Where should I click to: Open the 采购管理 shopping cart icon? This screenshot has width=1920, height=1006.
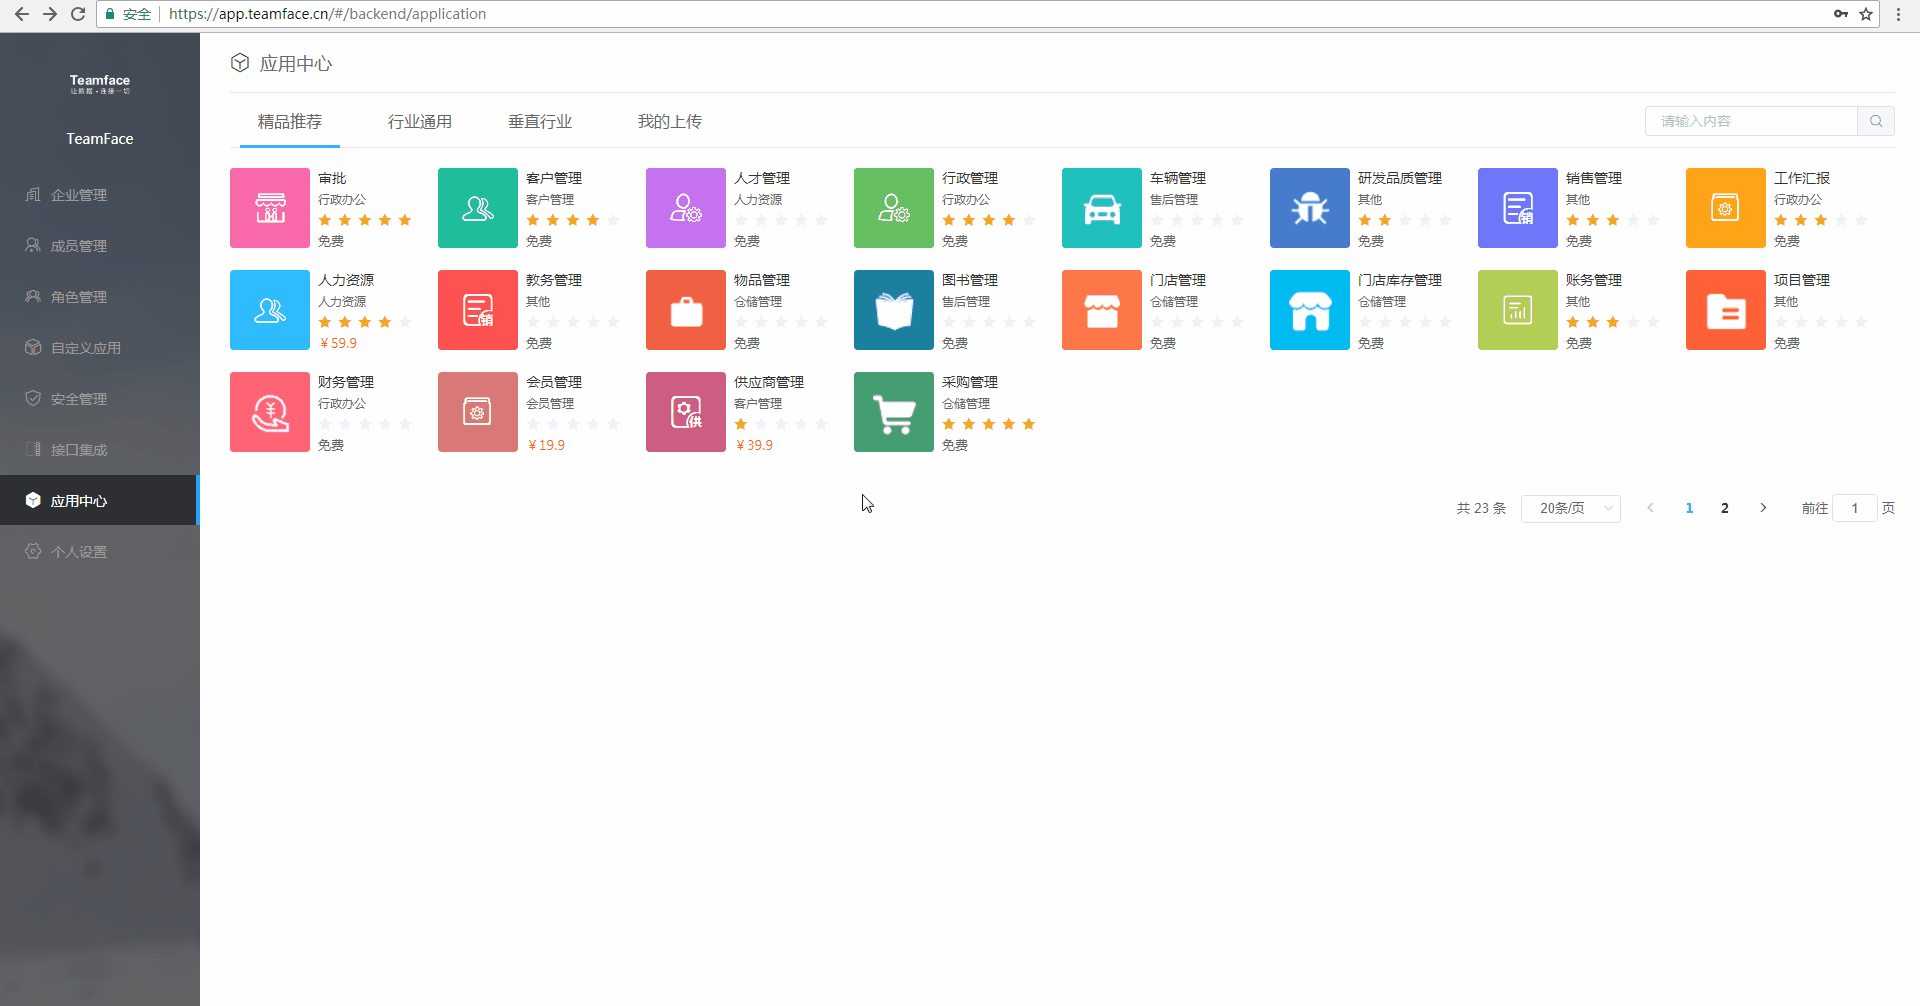tap(893, 411)
